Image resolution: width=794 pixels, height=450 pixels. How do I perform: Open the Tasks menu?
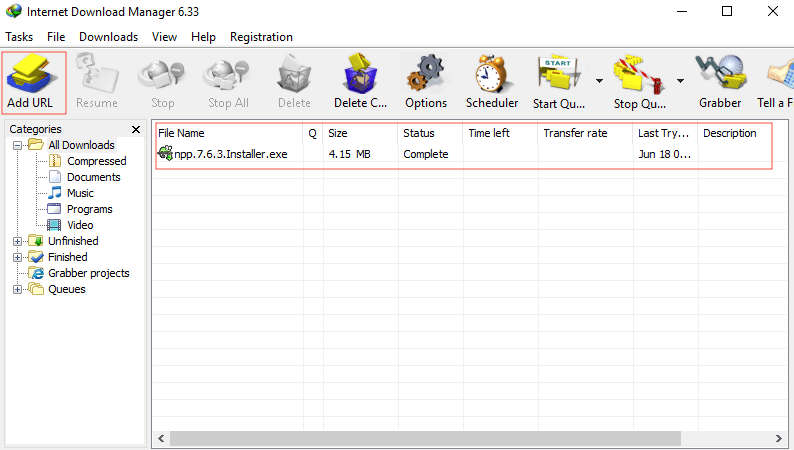19,37
